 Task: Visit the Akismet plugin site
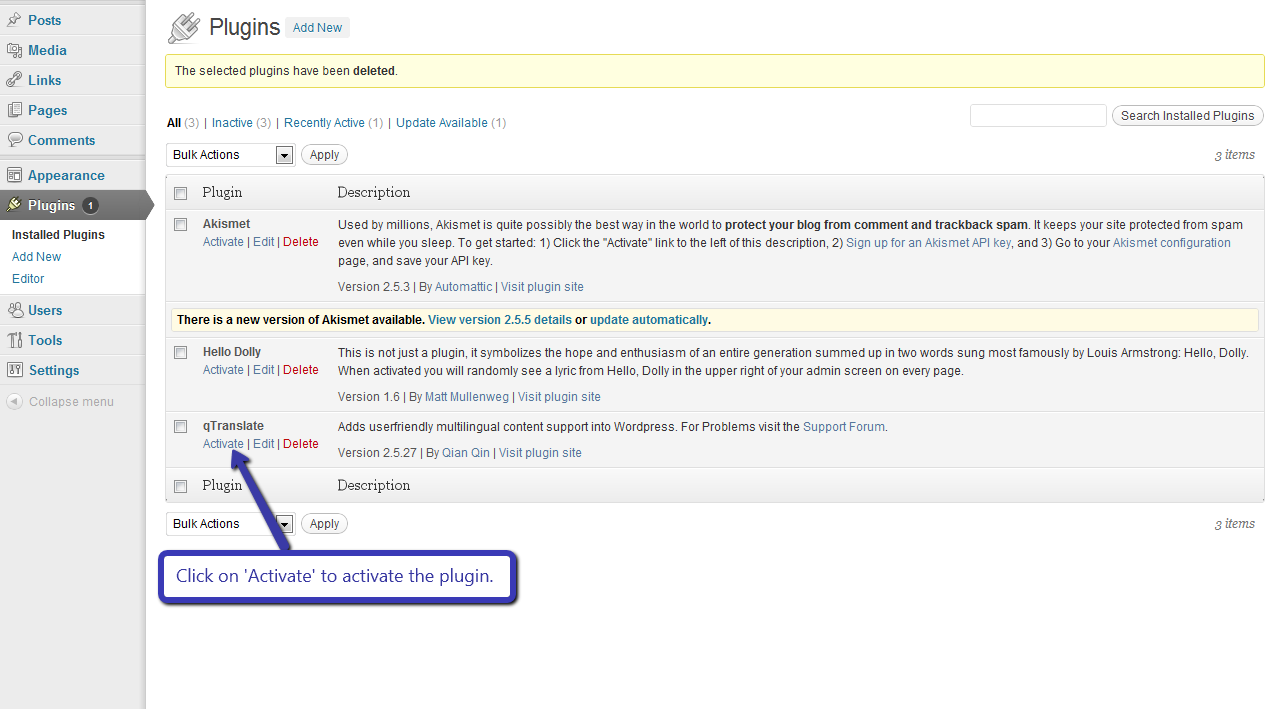542,287
